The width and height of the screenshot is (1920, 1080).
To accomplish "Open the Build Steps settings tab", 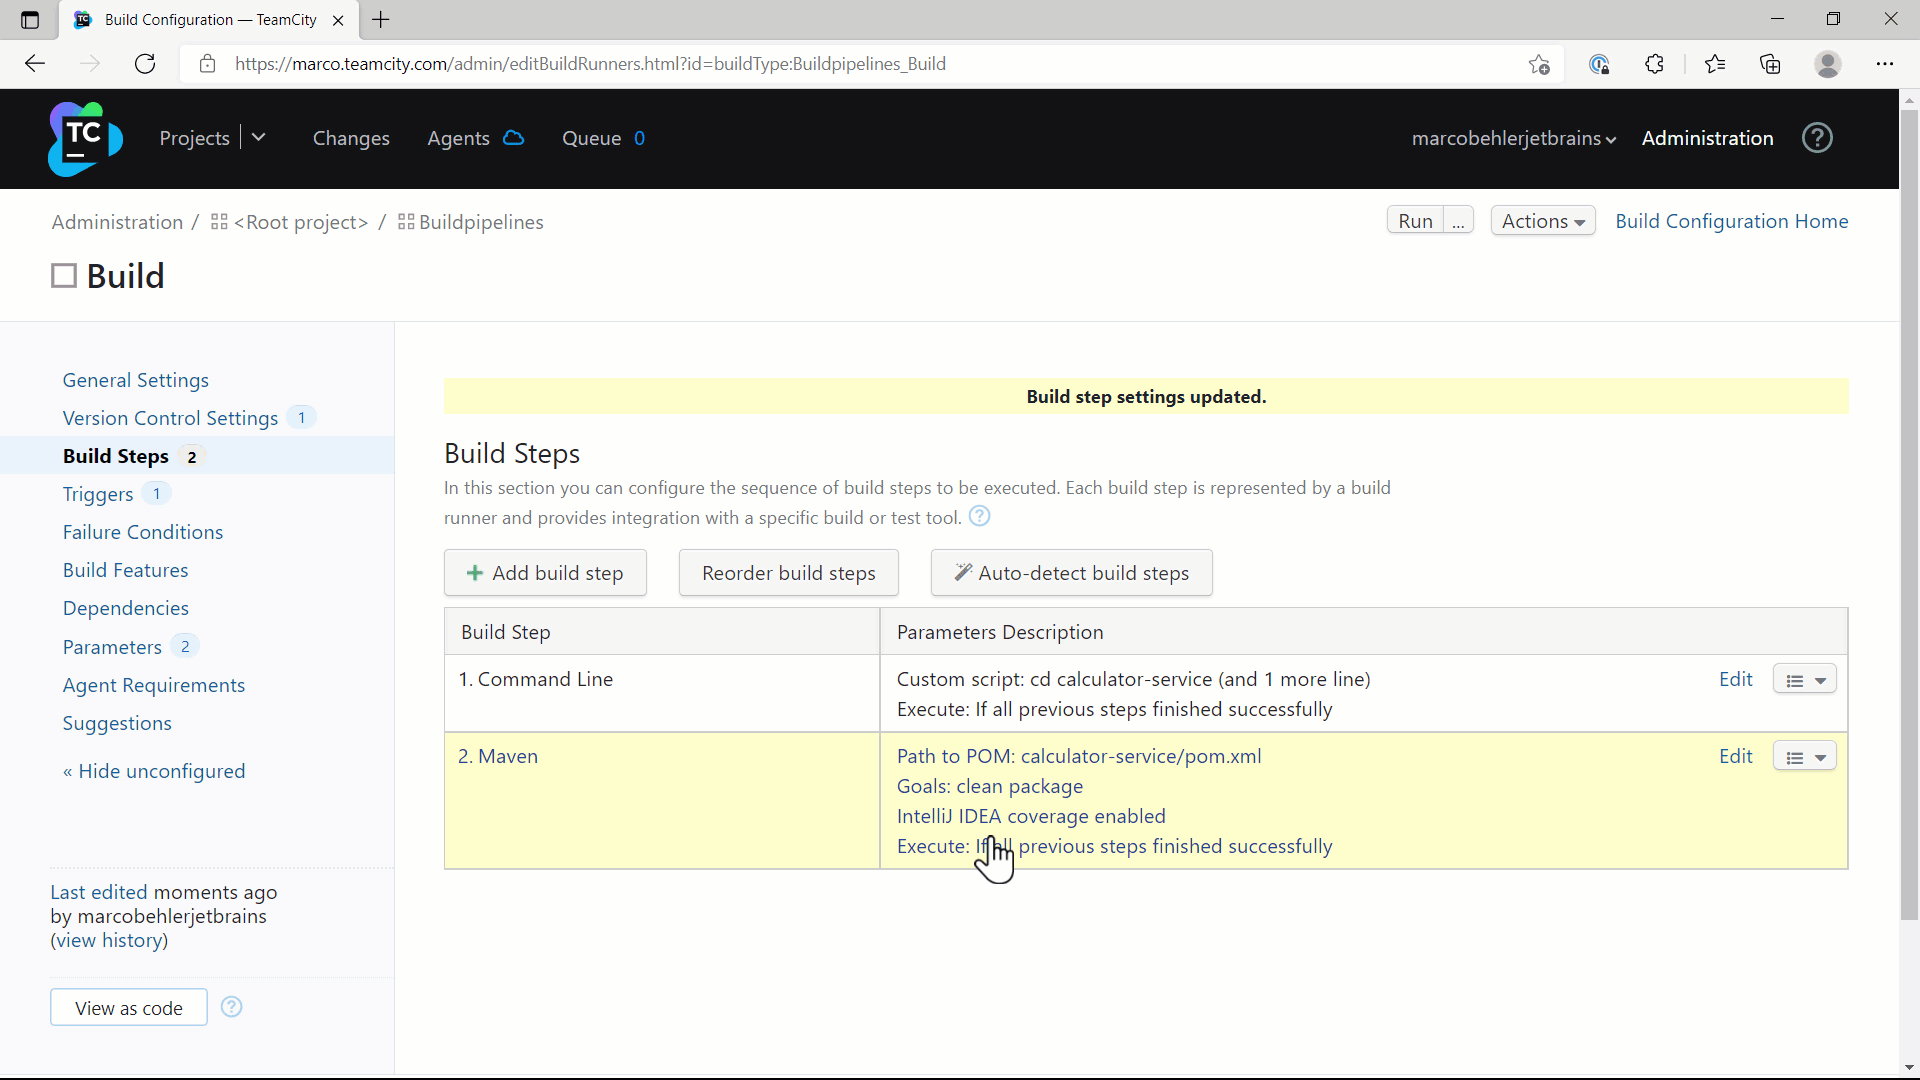I will 115,455.
